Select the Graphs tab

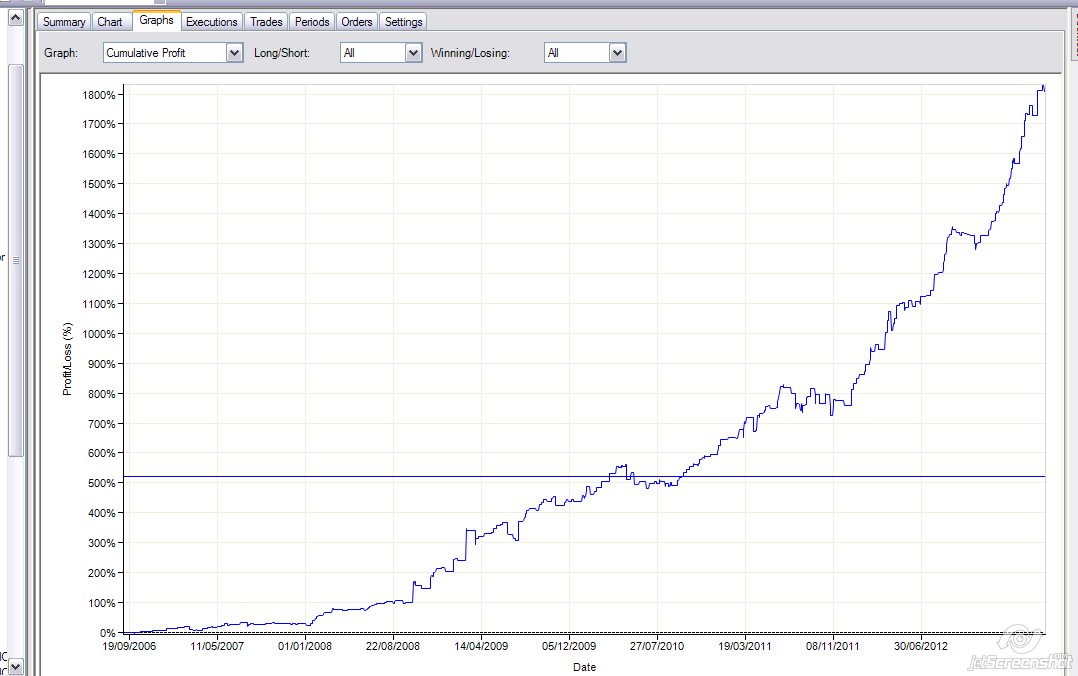[156, 20]
